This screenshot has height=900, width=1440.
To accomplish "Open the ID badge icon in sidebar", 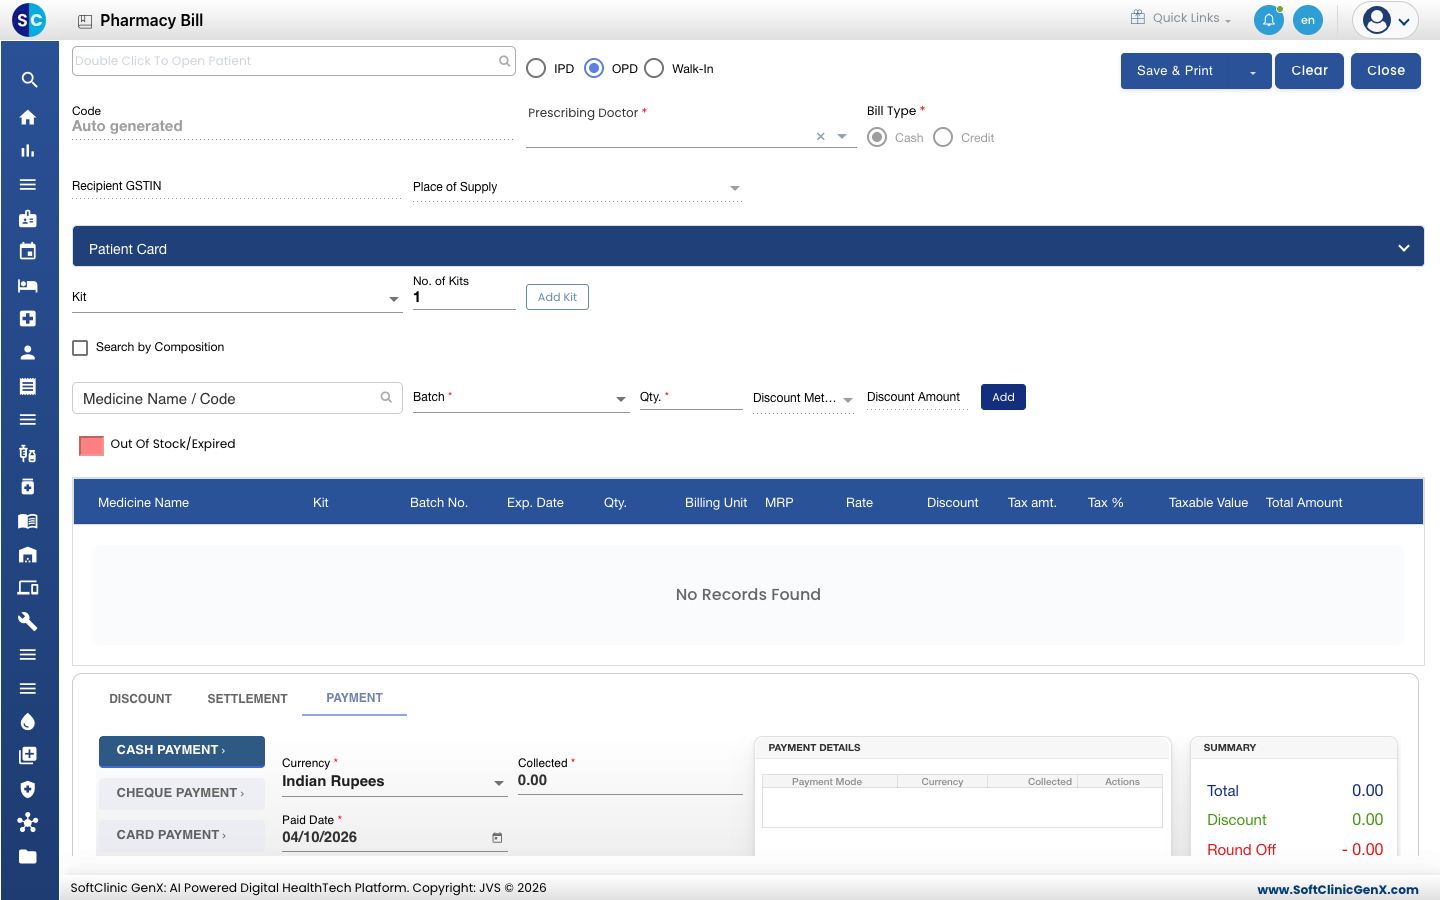I will coord(28,218).
